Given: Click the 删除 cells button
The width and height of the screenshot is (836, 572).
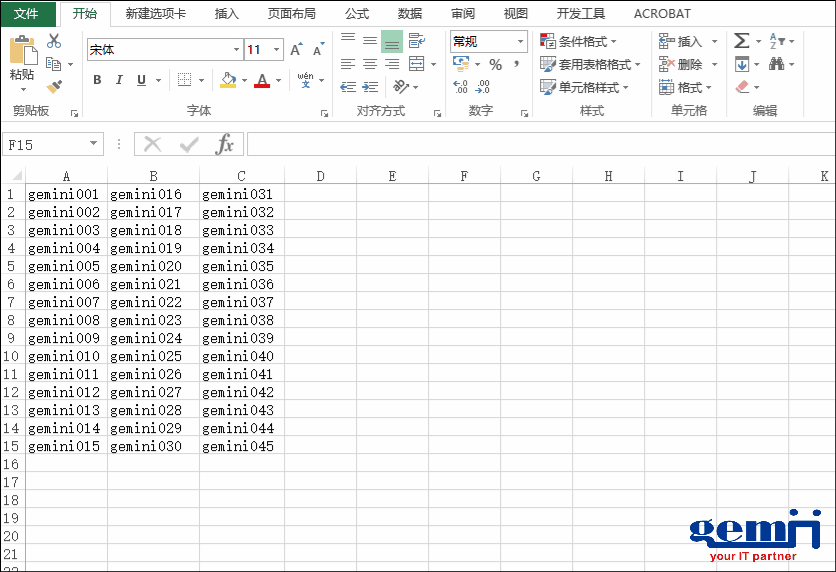Looking at the screenshot, I should point(681,65).
